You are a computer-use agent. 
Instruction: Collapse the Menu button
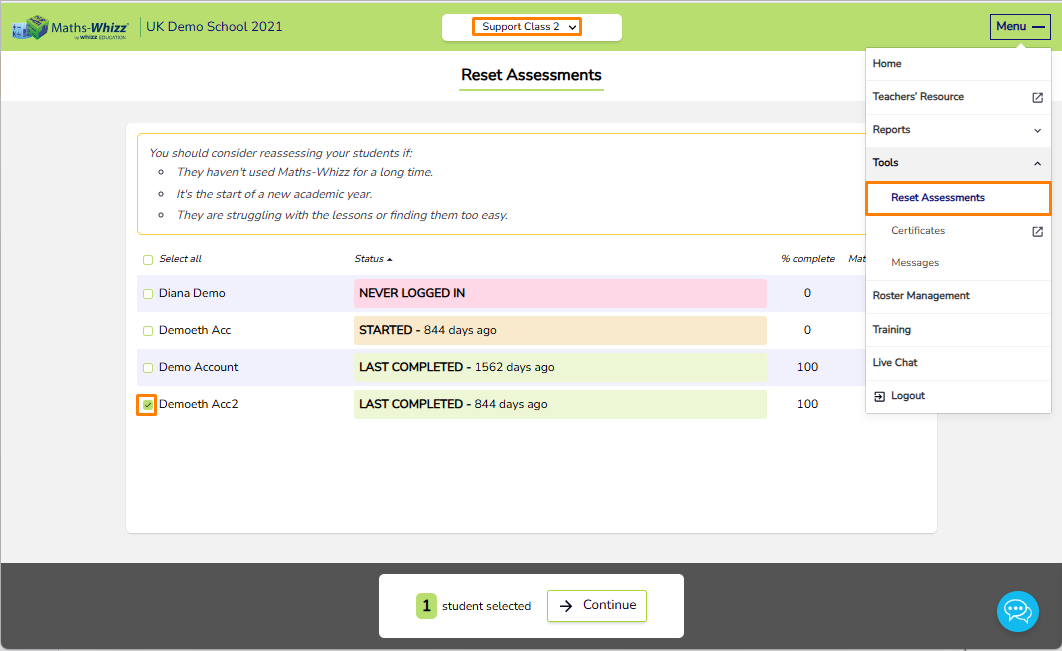pyautogui.click(x=1019, y=26)
